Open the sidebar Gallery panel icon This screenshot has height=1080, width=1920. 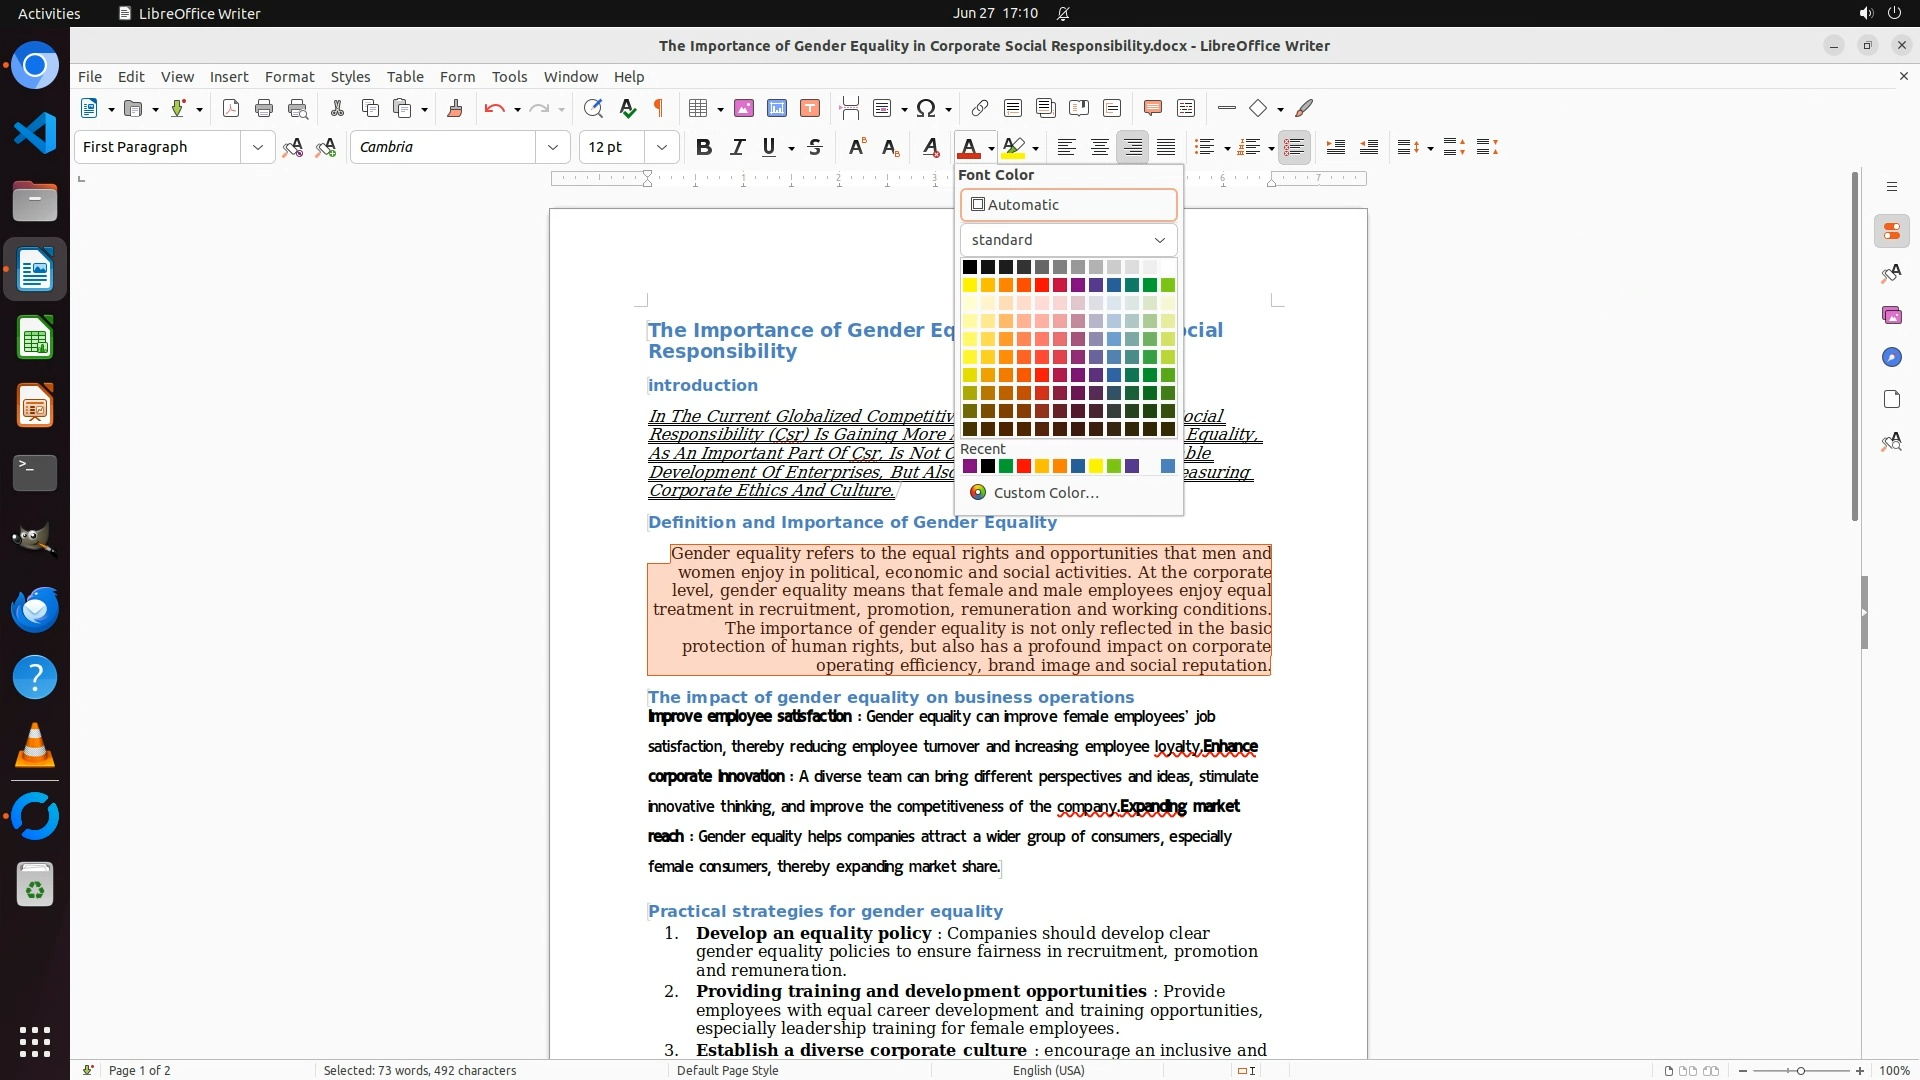tap(1891, 315)
